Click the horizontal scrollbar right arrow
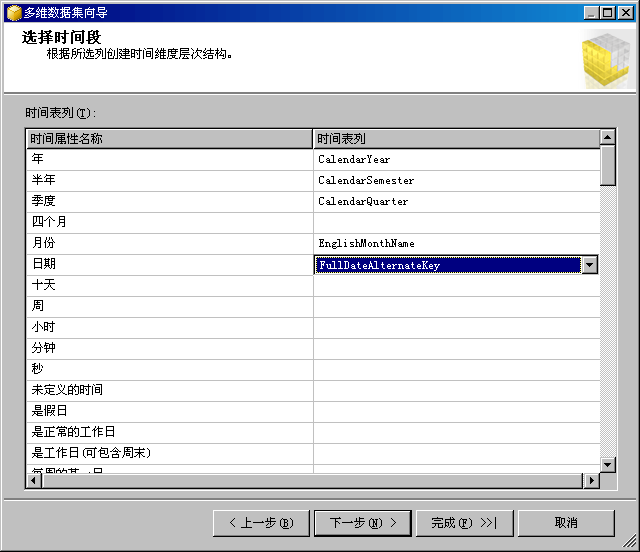 click(591, 481)
